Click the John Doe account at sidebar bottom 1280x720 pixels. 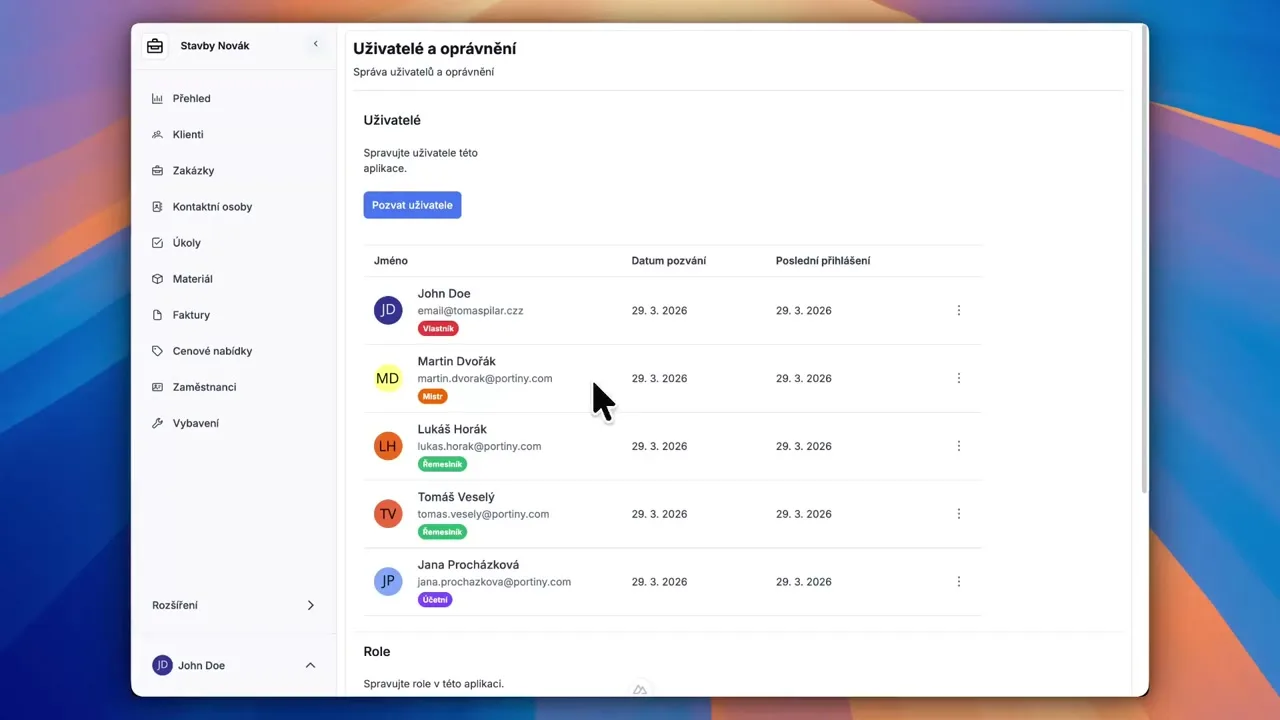click(200, 664)
